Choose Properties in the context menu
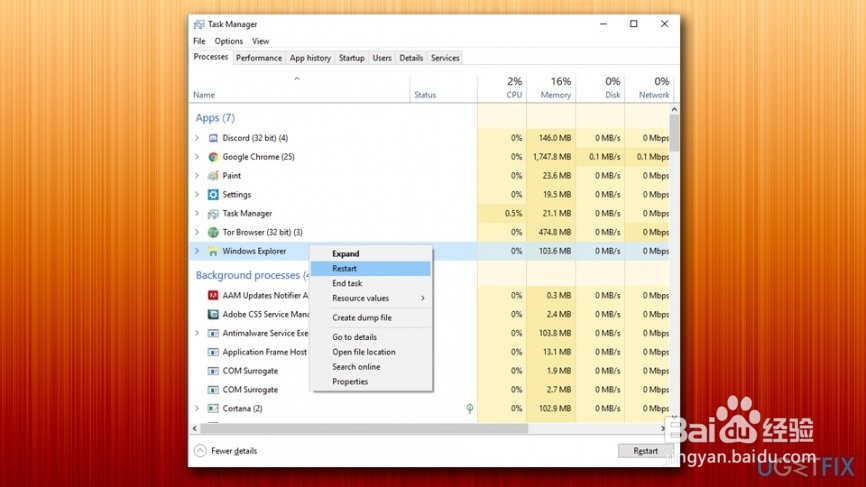The width and height of the screenshot is (866, 487). pyautogui.click(x=371, y=382)
